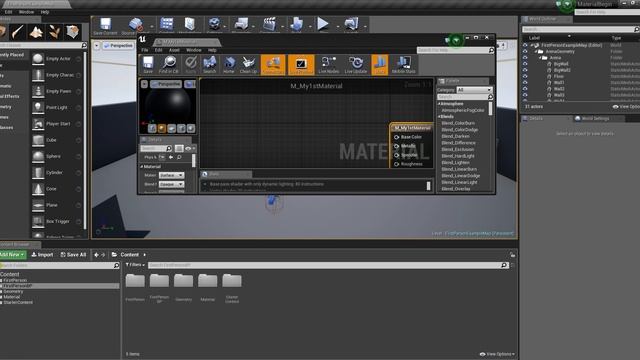
Task: Open the Marketplace toolbar icon
Action: pyautogui.click(x=190, y=25)
